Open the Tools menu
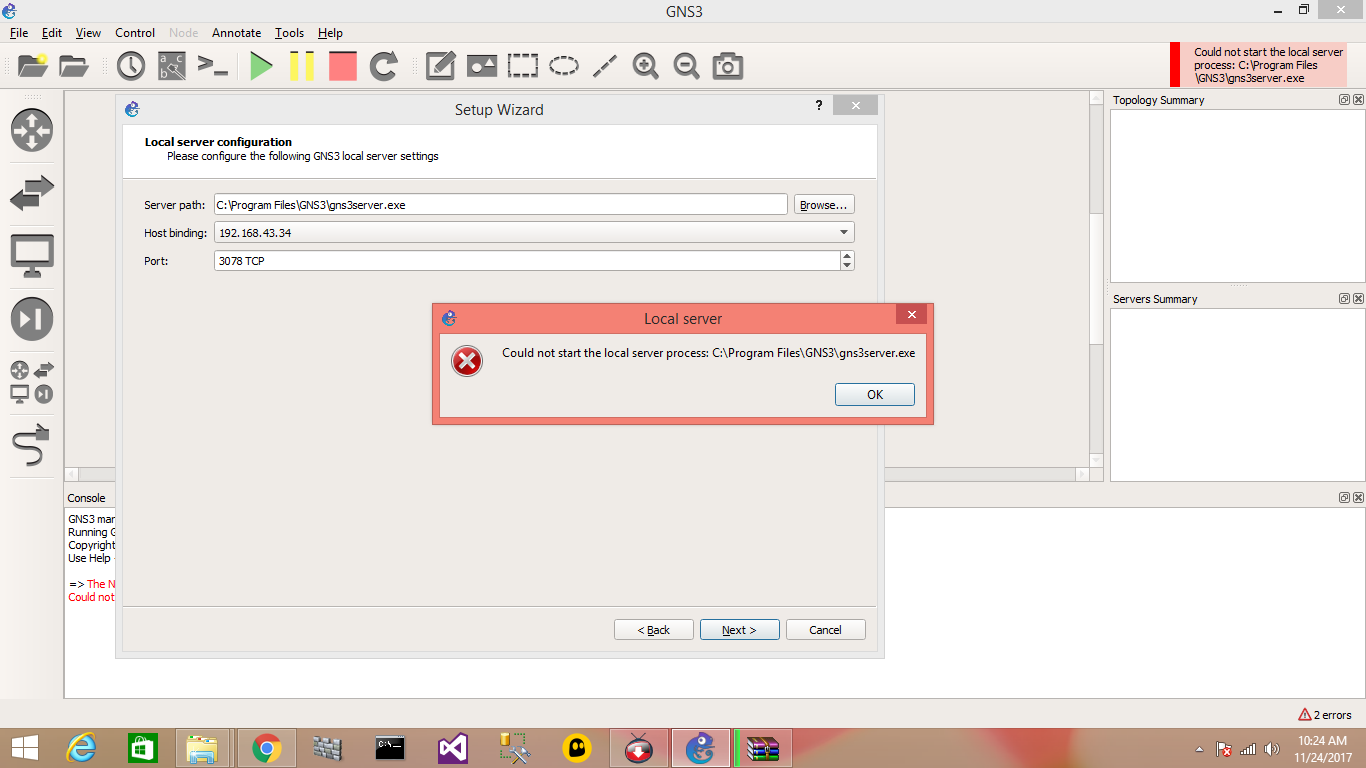Image resolution: width=1366 pixels, height=768 pixels. pyautogui.click(x=289, y=33)
